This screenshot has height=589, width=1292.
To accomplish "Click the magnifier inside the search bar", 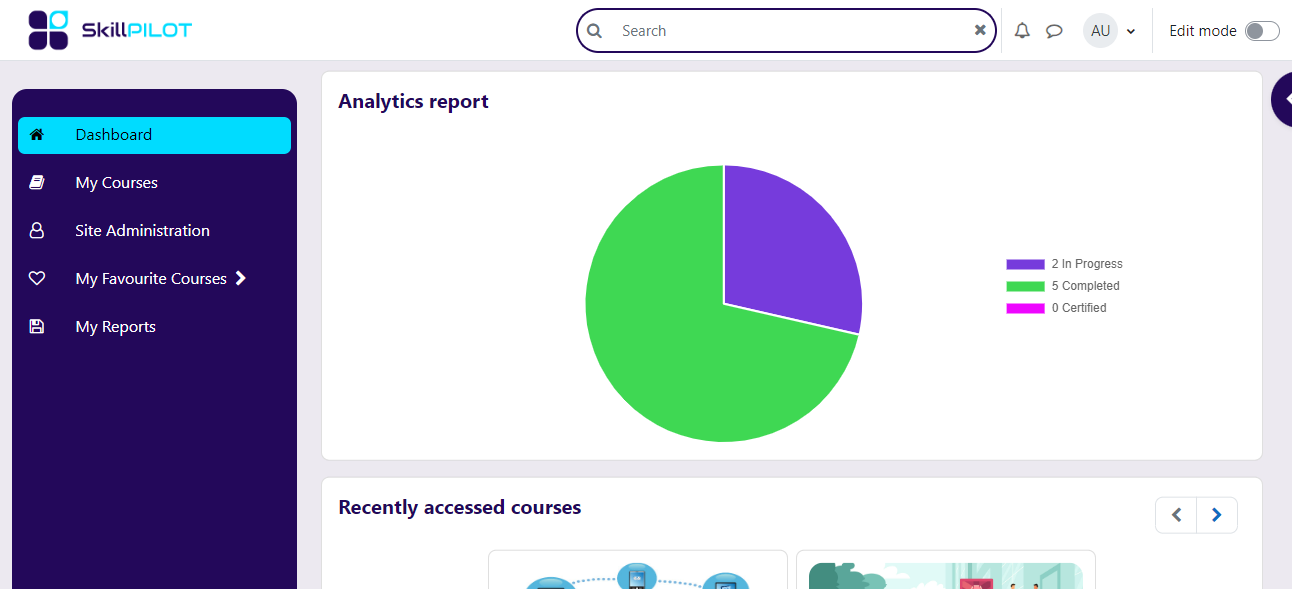I will pyautogui.click(x=594, y=30).
